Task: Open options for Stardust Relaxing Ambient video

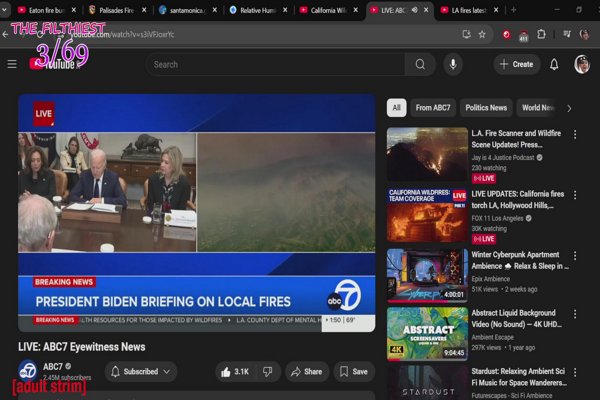Action: pos(575,372)
